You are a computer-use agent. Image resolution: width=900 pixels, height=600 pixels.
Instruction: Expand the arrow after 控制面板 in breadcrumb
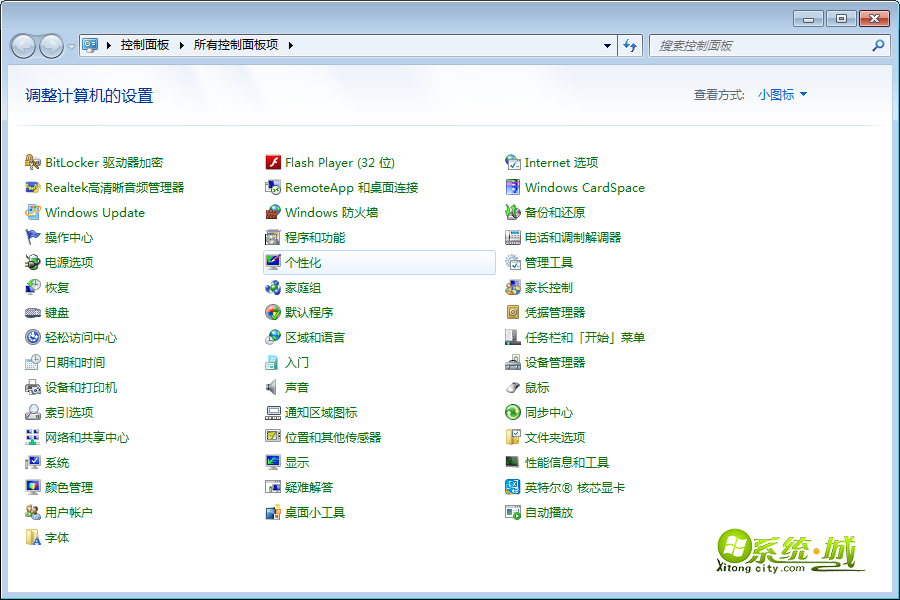[182, 45]
